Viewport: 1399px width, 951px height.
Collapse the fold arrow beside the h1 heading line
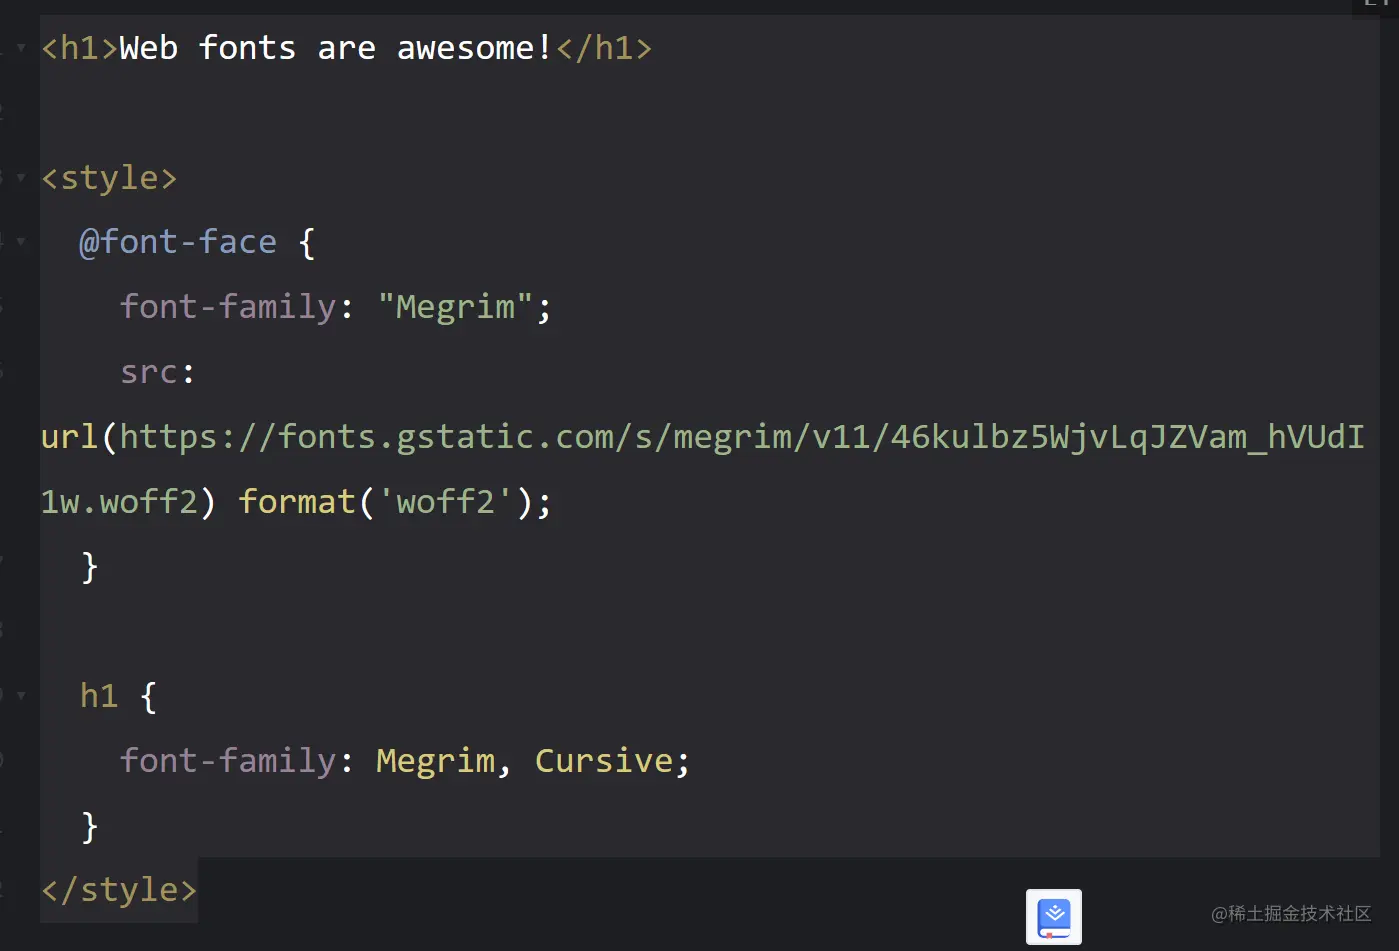tap(21, 48)
